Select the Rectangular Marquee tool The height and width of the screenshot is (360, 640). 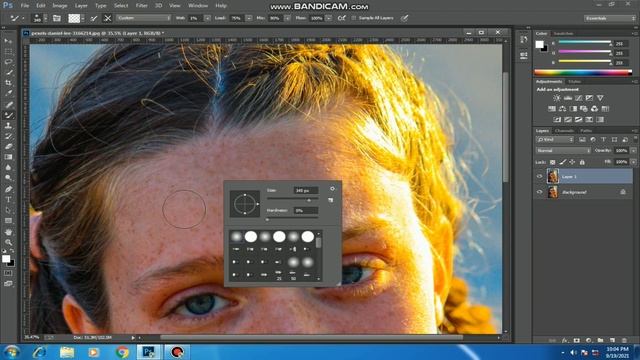(8, 52)
